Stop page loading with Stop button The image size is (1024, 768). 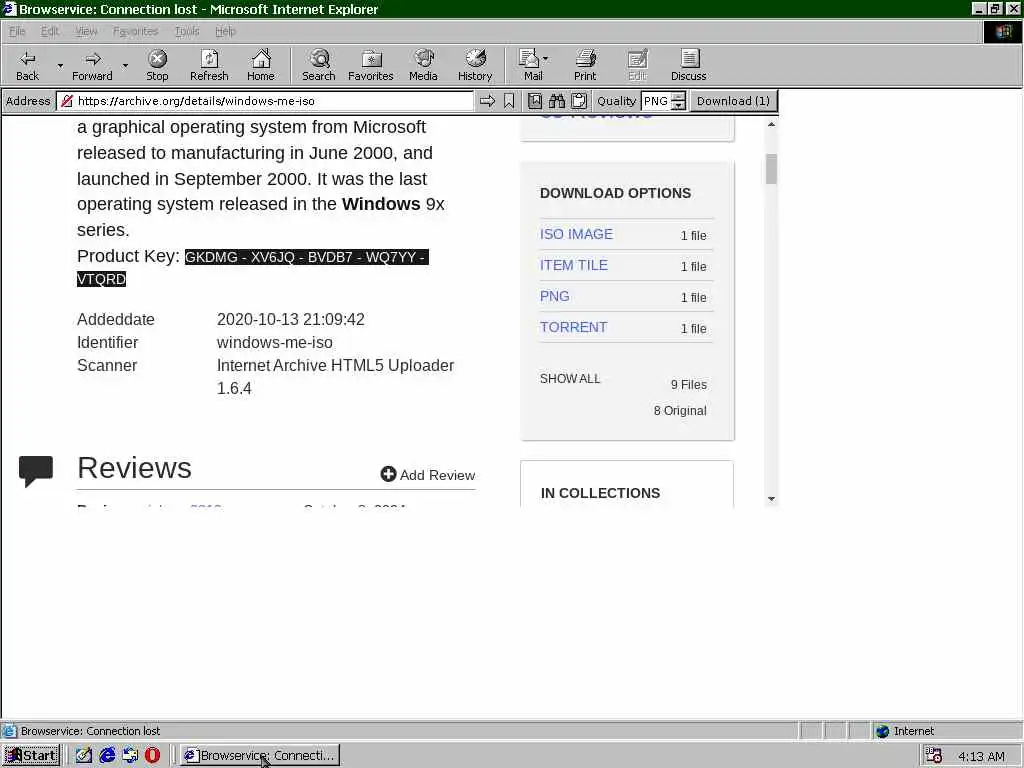[x=157, y=65]
